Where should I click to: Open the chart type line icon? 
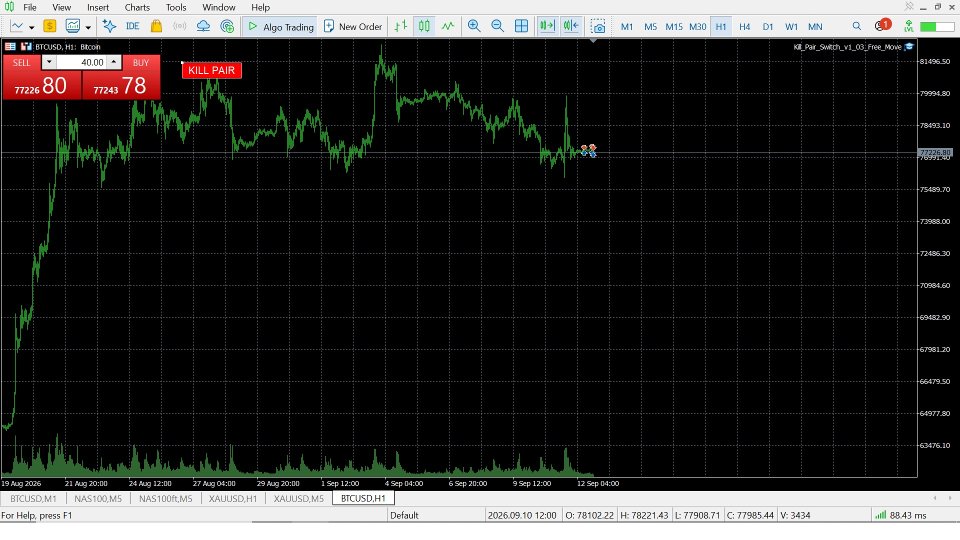(x=17, y=26)
